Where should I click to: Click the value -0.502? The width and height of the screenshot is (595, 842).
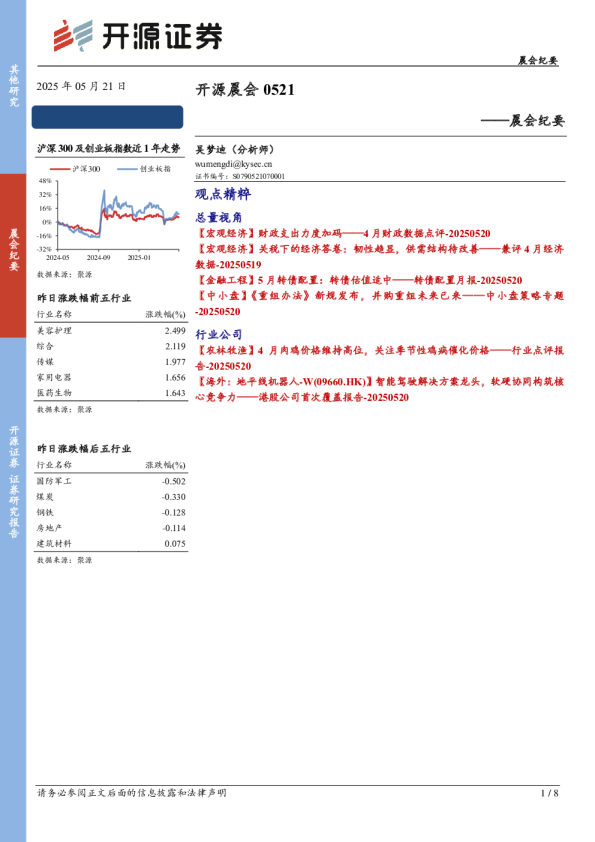173,482
